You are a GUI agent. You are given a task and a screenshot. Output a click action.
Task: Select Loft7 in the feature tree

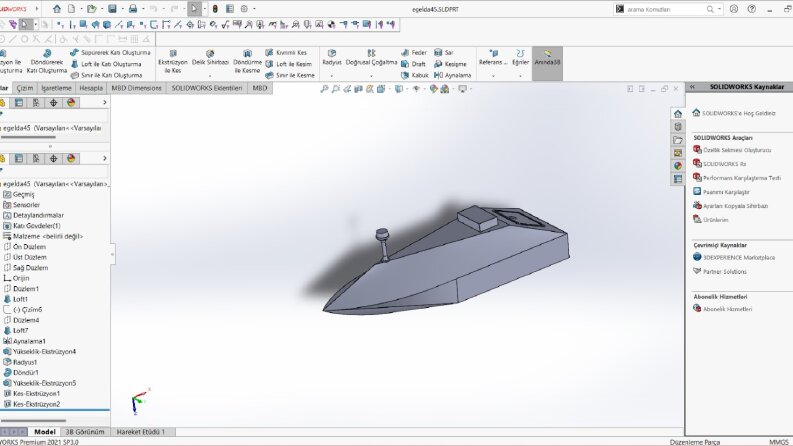[x=20, y=331]
